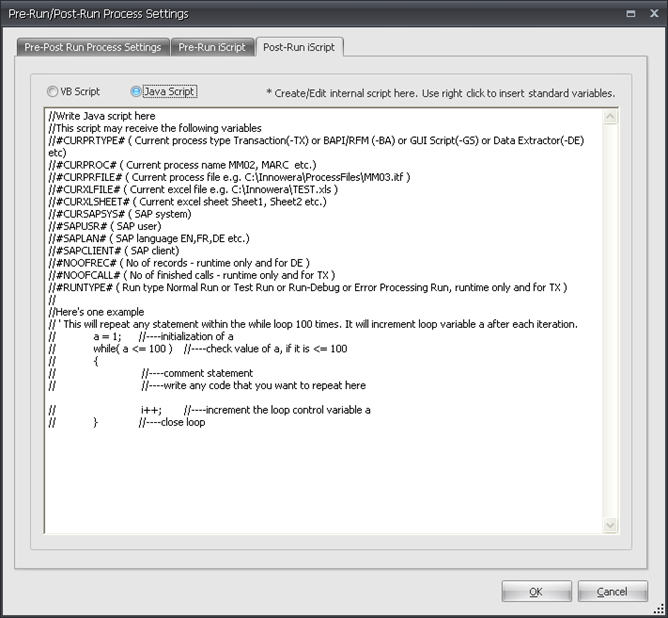Screen dimensions: 668x618
Task: Click the script editor vertical scrollbar
Action: (x=611, y=320)
